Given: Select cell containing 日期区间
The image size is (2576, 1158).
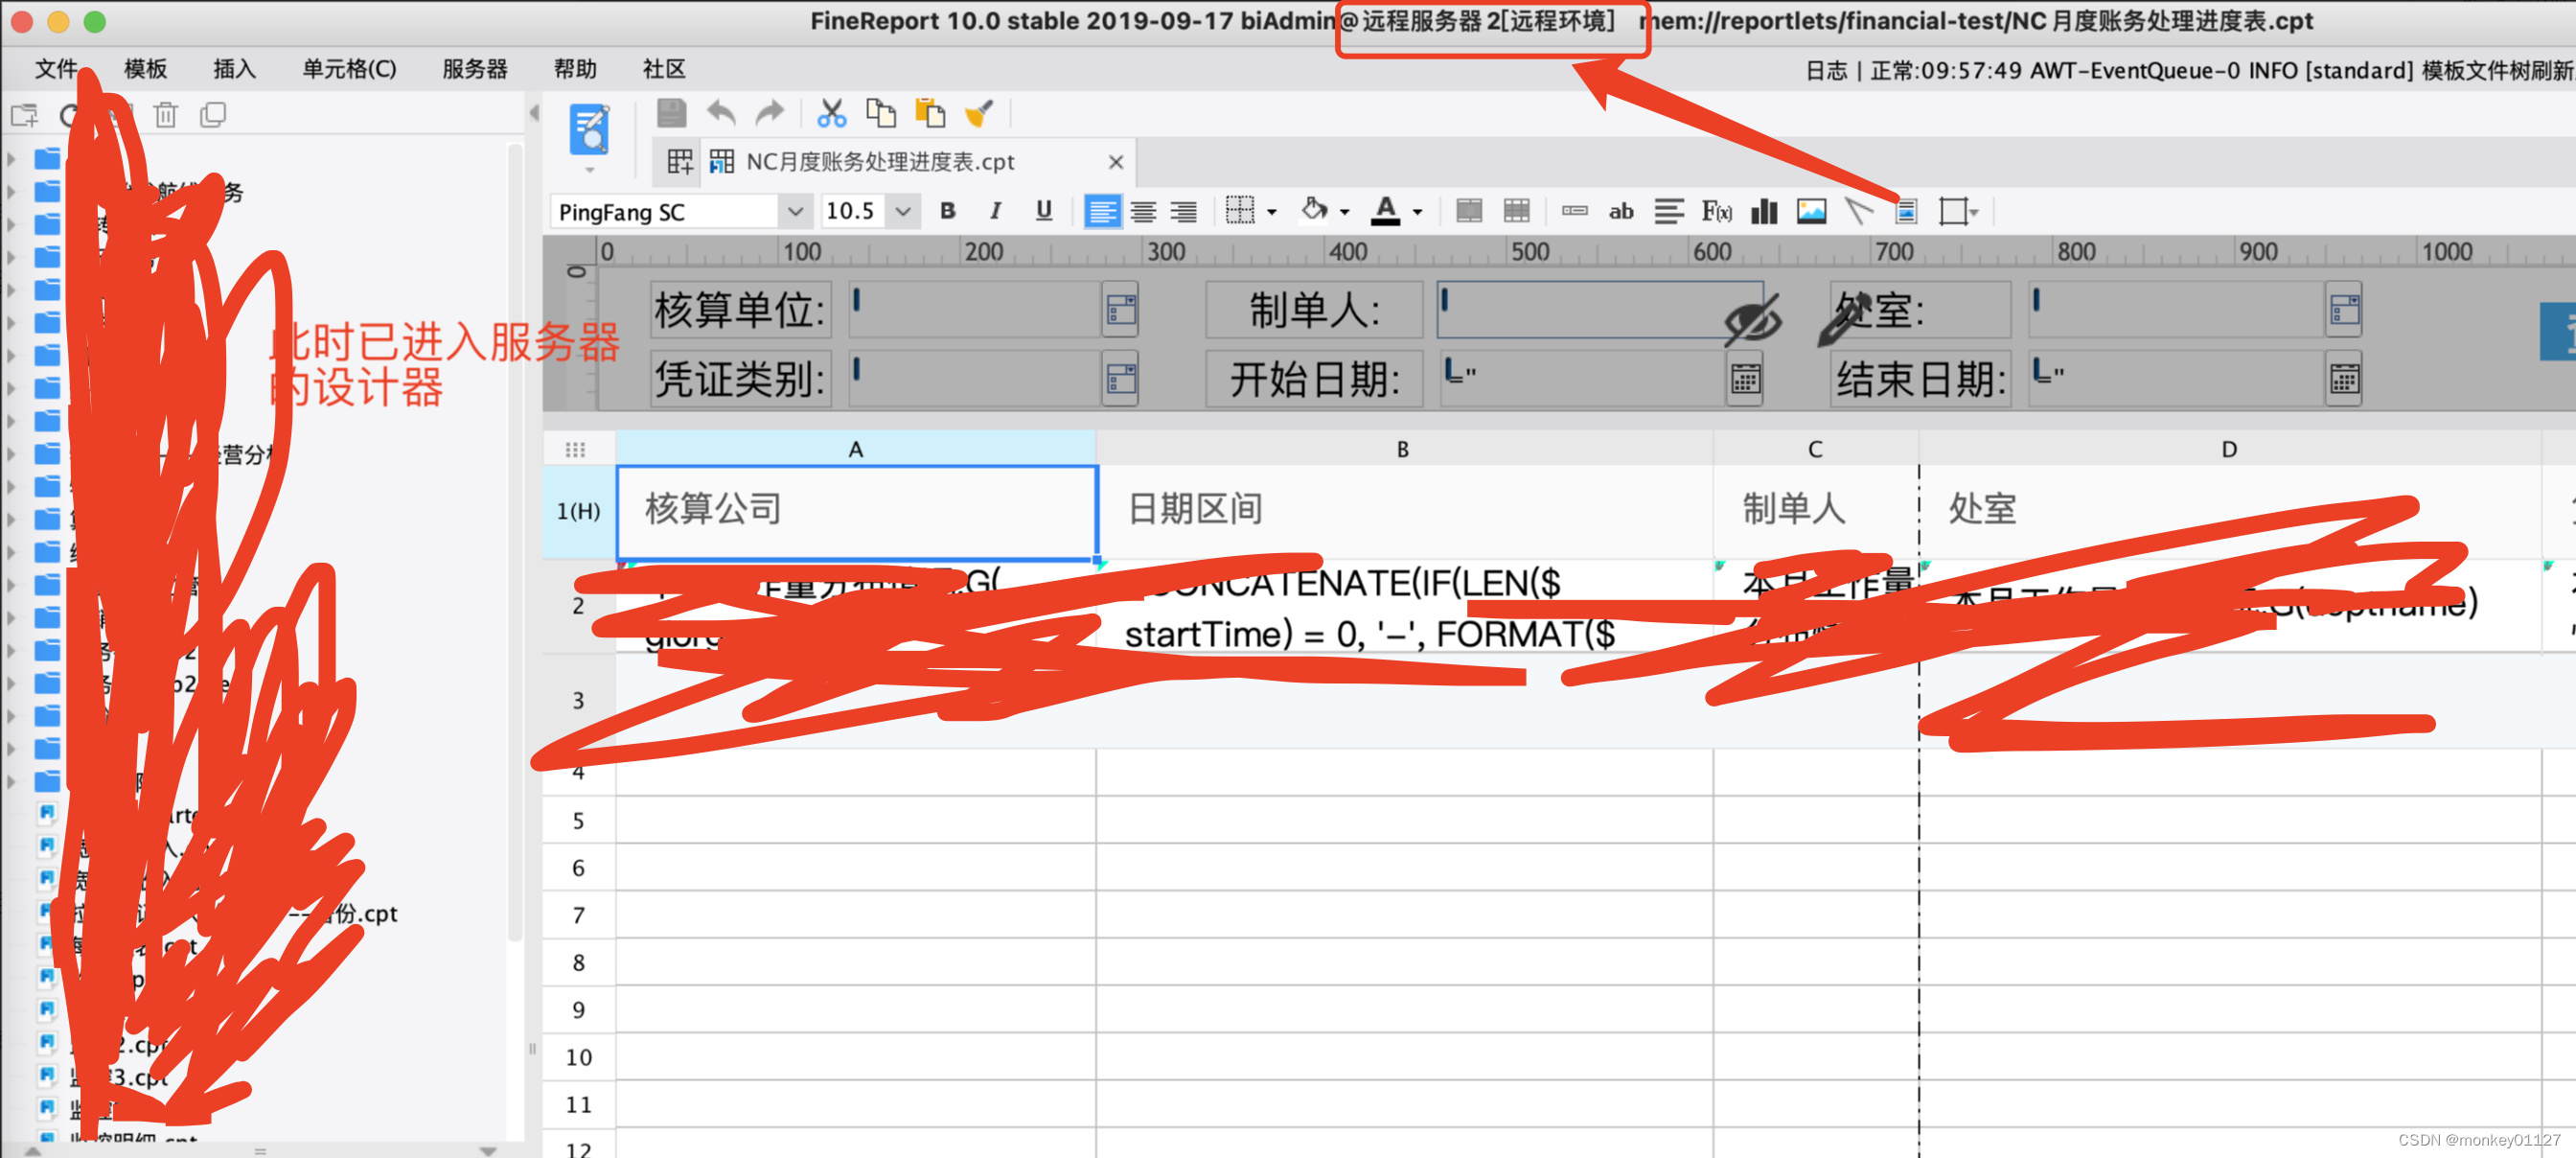Looking at the screenshot, I should point(1404,510).
